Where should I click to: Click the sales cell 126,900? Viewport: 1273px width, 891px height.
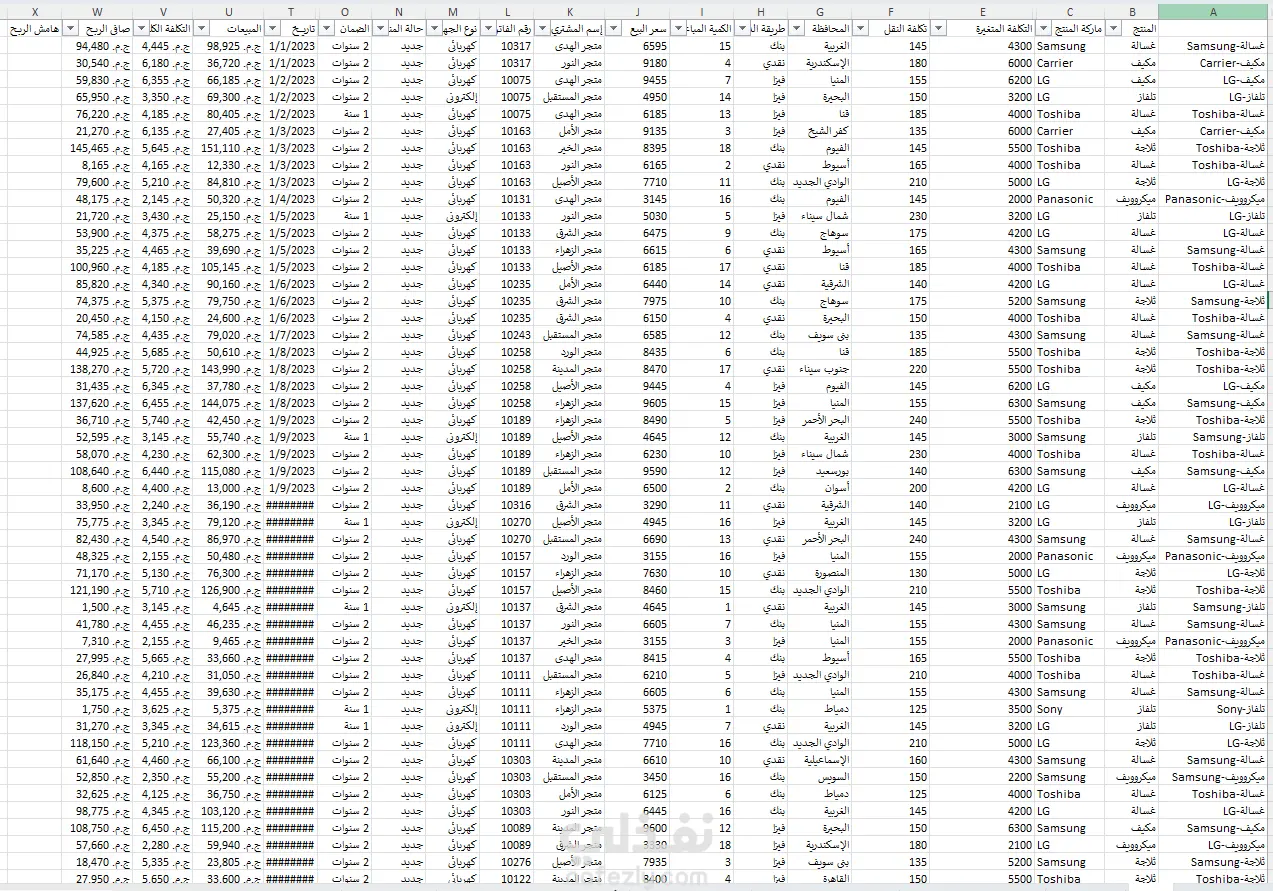229,590
